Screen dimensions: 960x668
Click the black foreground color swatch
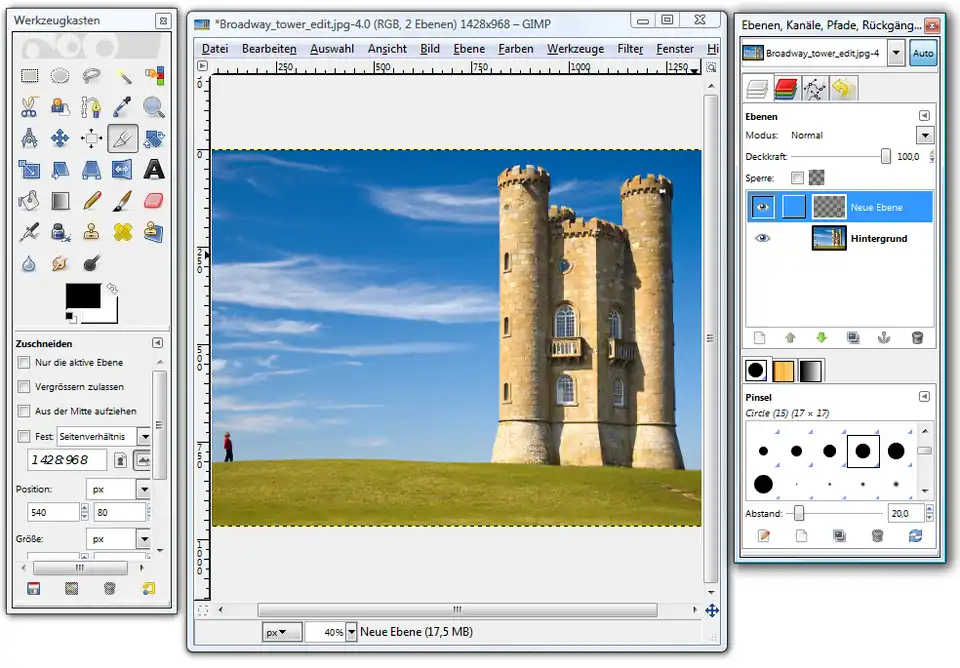click(82, 296)
